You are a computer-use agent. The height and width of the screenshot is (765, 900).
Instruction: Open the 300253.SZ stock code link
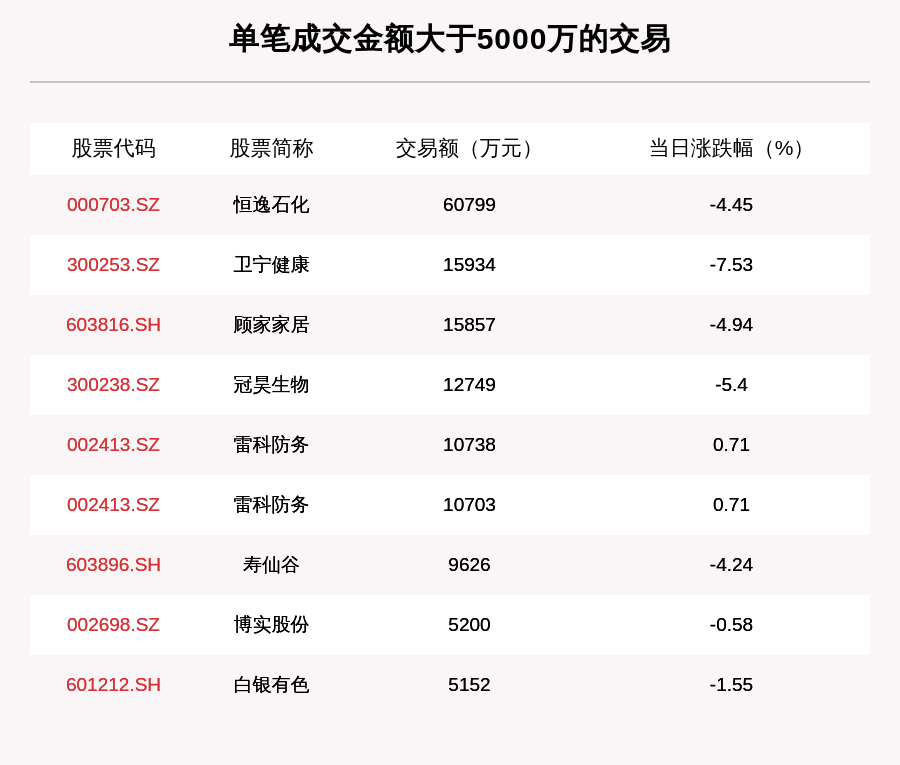tap(113, 265)
